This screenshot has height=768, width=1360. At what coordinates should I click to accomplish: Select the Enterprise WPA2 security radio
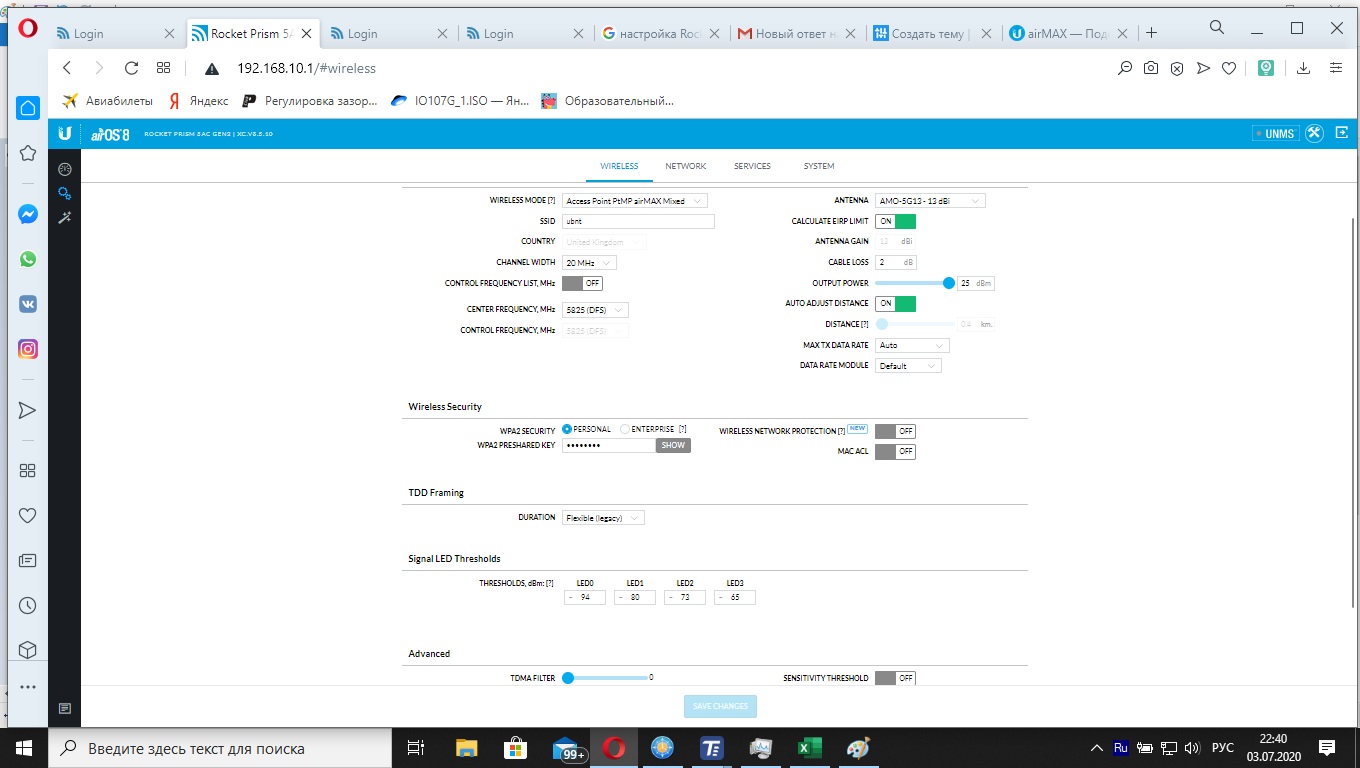click(625, 429)
